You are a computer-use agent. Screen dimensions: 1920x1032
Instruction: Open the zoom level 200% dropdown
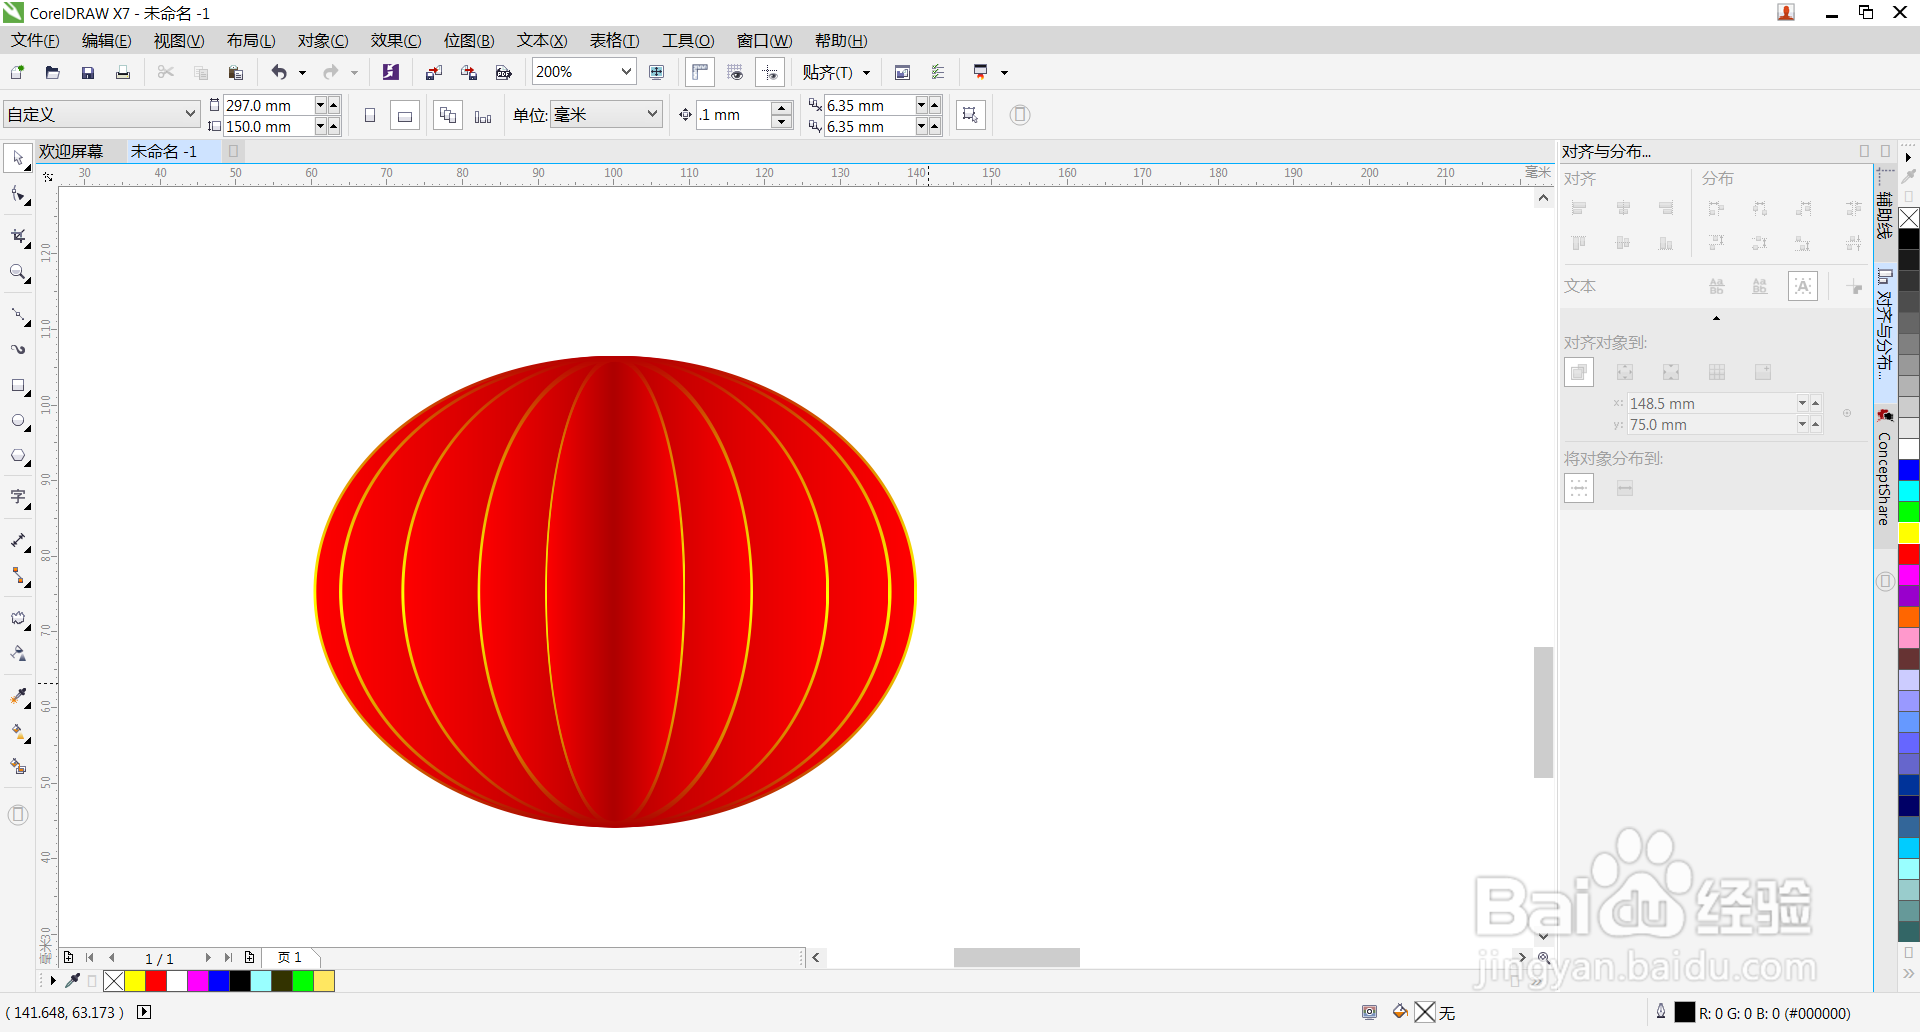pyautogui.click(x=626, y=72)
